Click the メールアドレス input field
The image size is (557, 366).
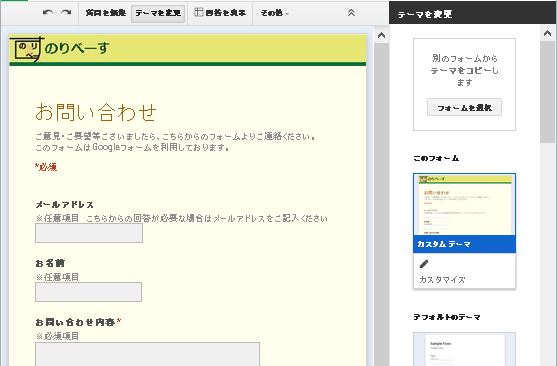[89, 233]
